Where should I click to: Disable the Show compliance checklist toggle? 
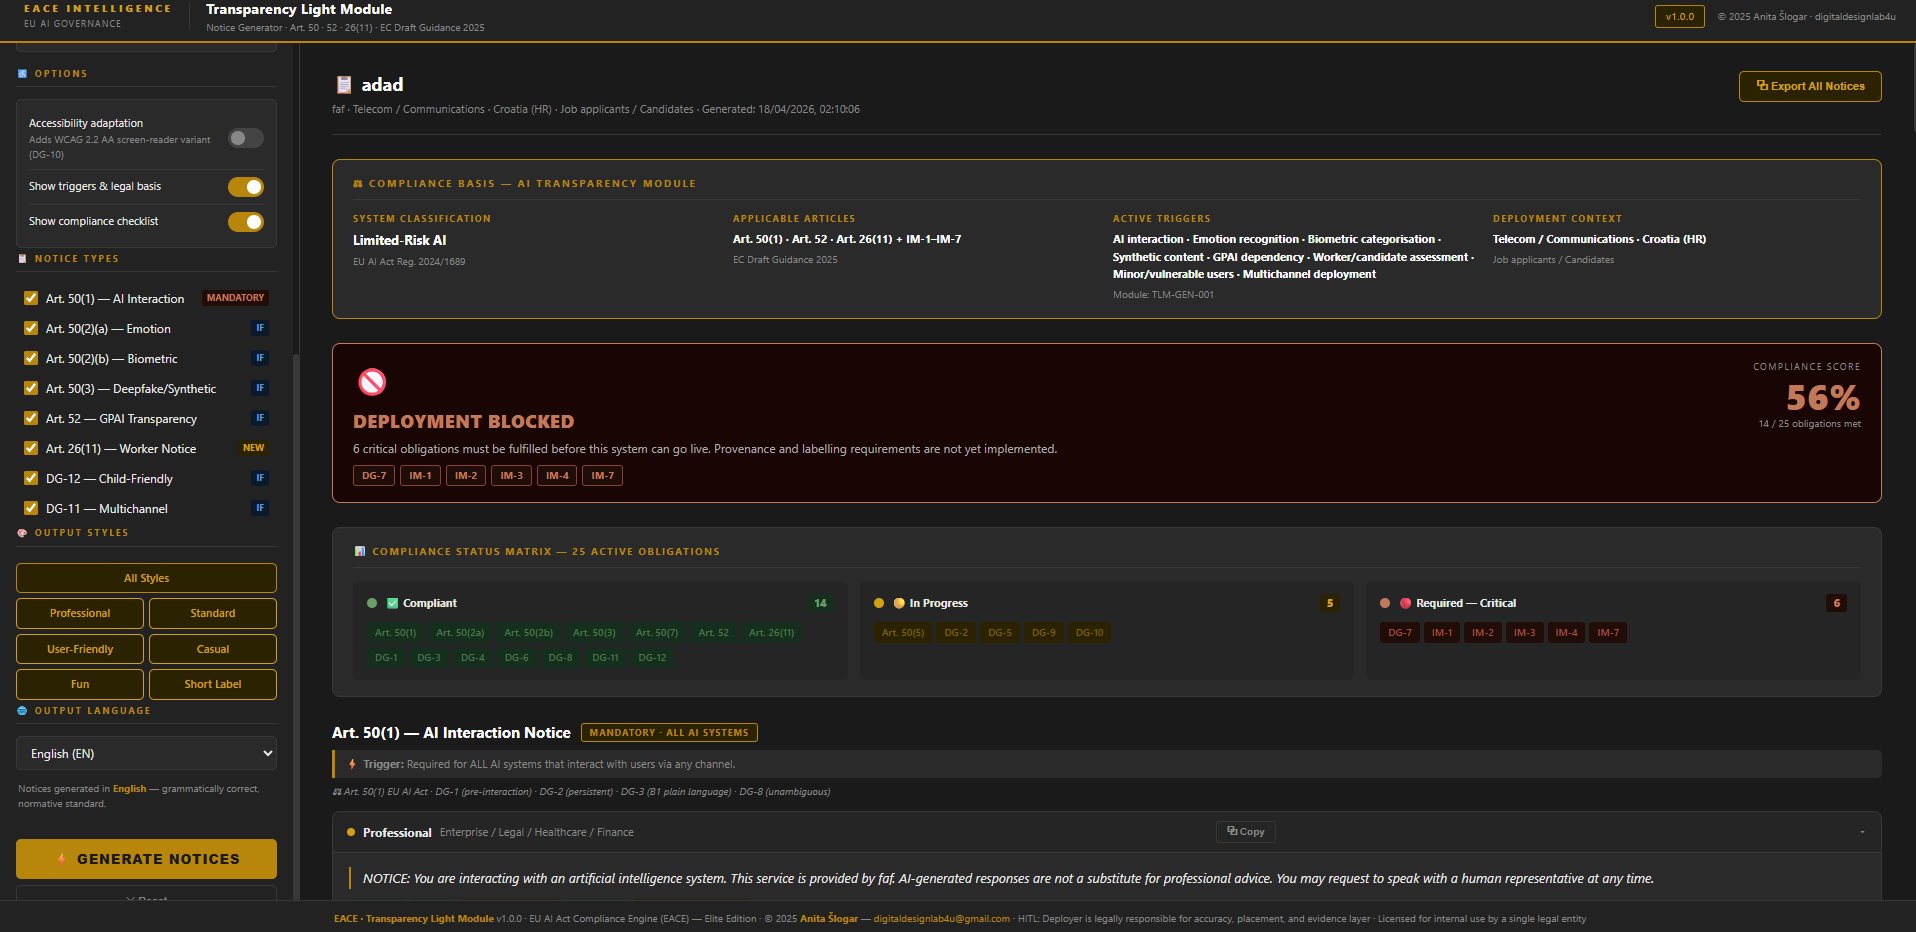(x=246, y=221)
